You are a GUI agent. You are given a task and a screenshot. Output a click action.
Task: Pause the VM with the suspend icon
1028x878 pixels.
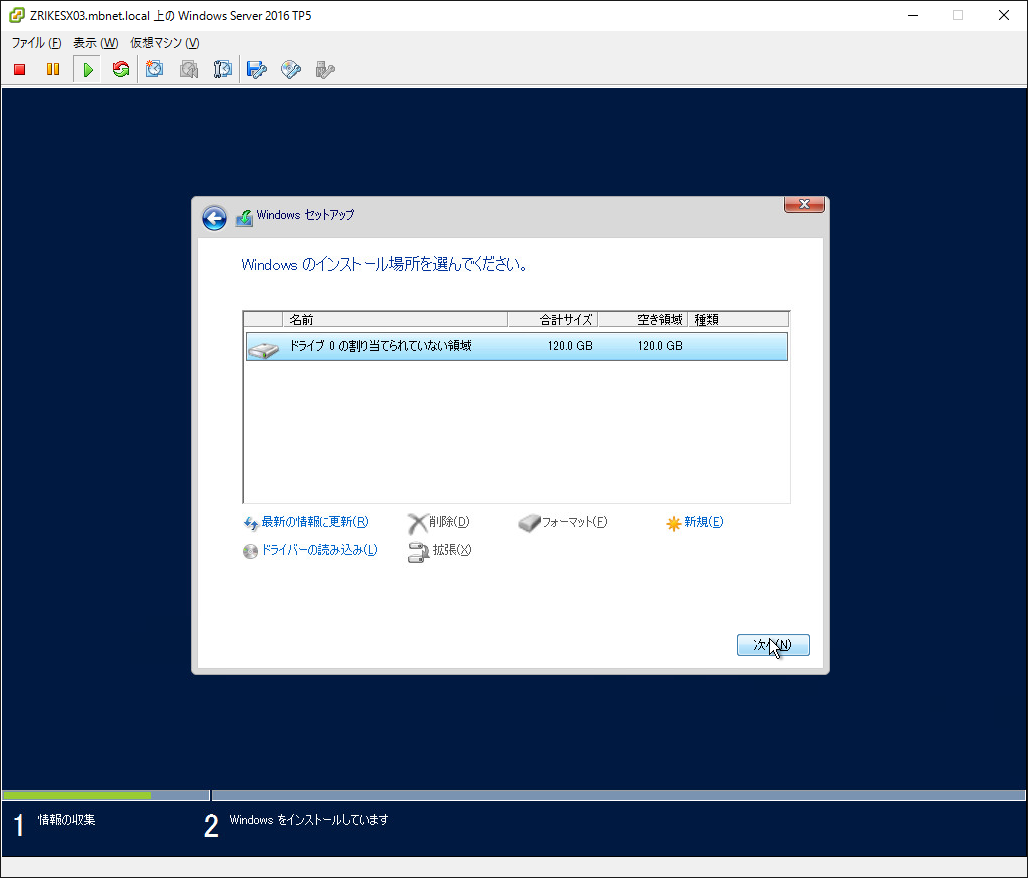click(53, 69)
